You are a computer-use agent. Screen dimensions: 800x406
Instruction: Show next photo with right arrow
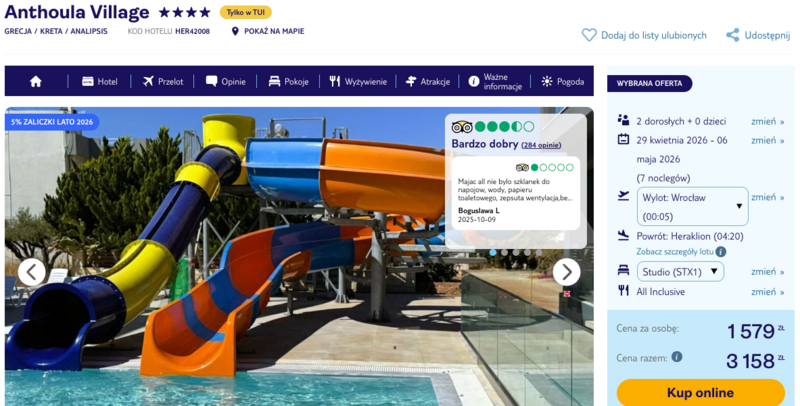coord(566,271)
